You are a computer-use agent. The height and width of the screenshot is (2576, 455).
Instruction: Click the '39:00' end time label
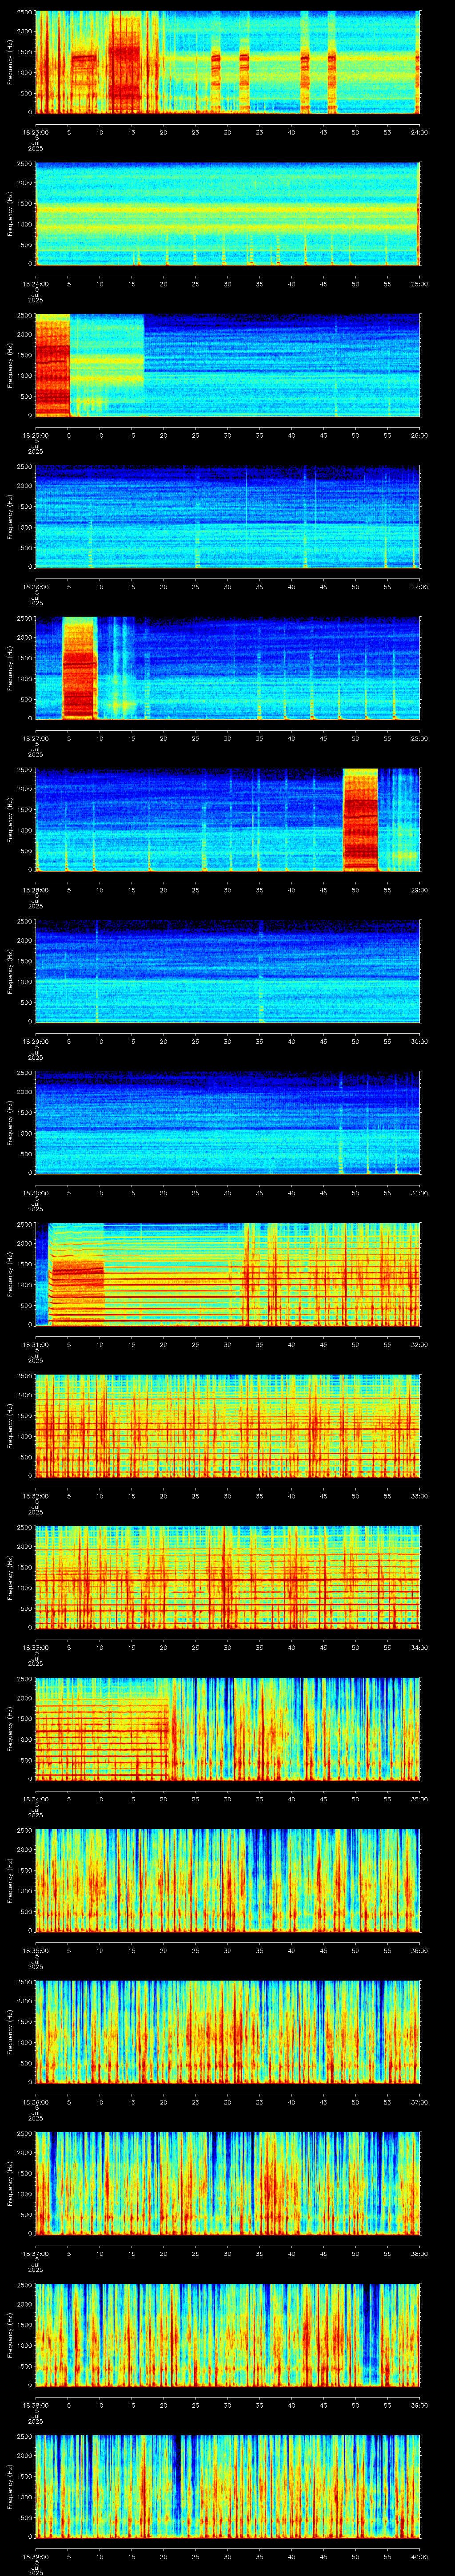click(420, 2404)
